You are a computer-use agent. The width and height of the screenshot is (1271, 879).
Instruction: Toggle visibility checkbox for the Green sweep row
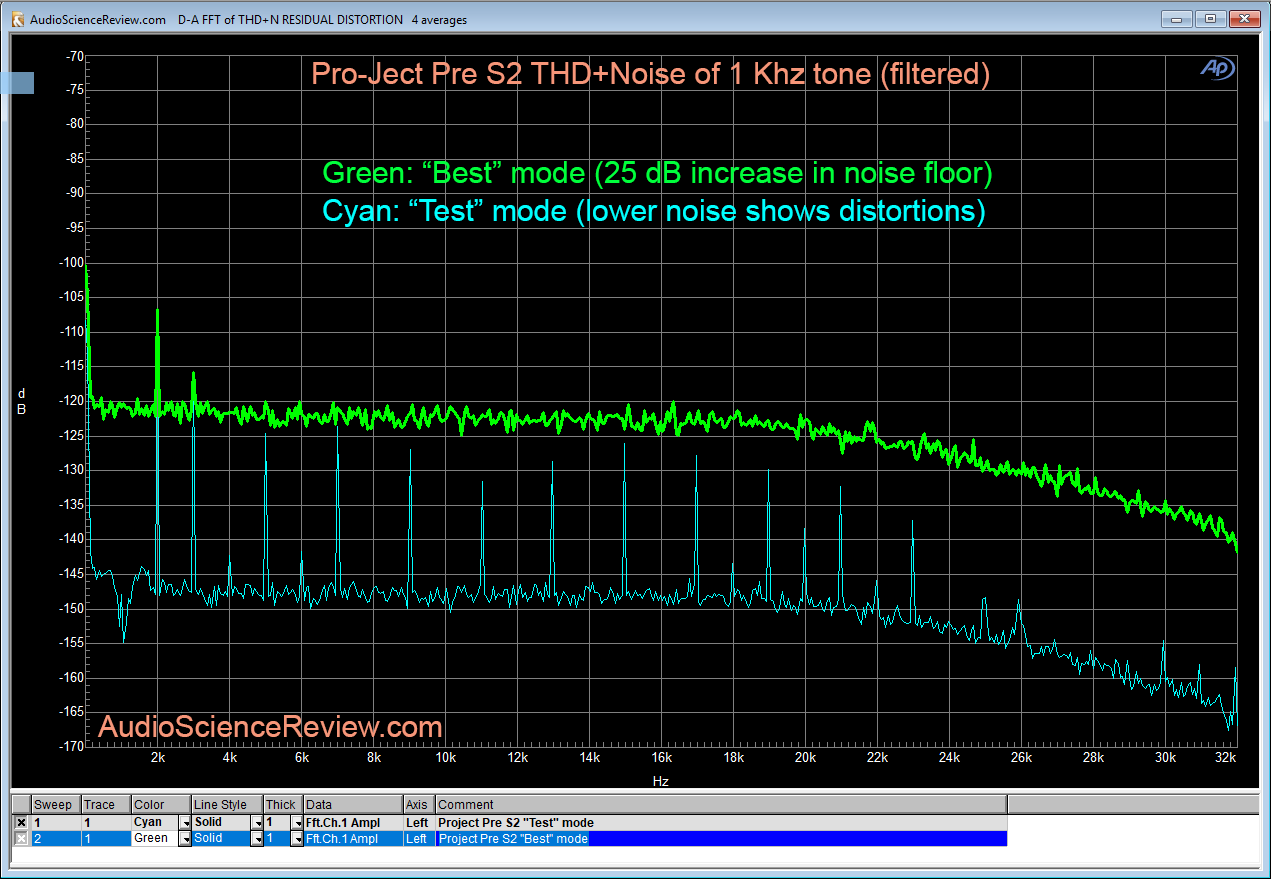[21, 838]
